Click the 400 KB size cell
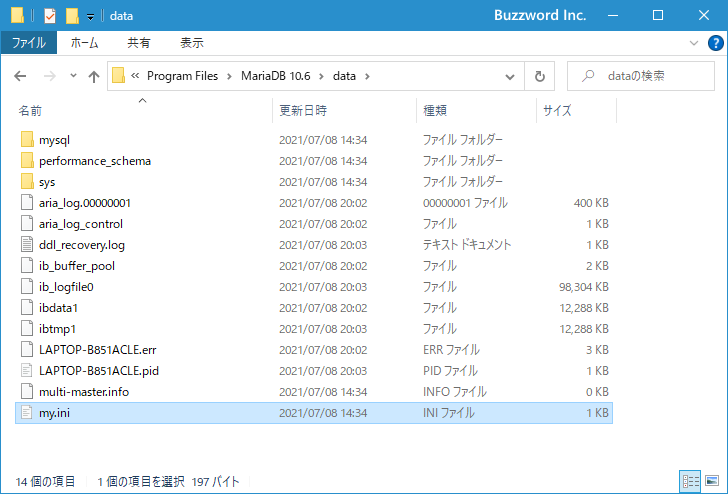This screenshot has width=728, height=494. pos(591,203)
